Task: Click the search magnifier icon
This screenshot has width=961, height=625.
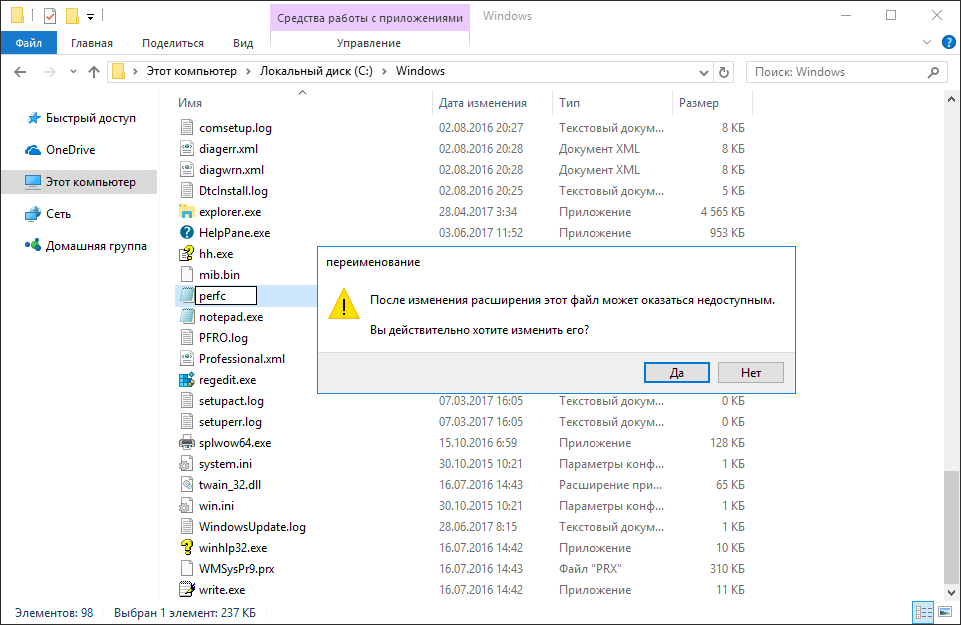Action: [933, 72]
